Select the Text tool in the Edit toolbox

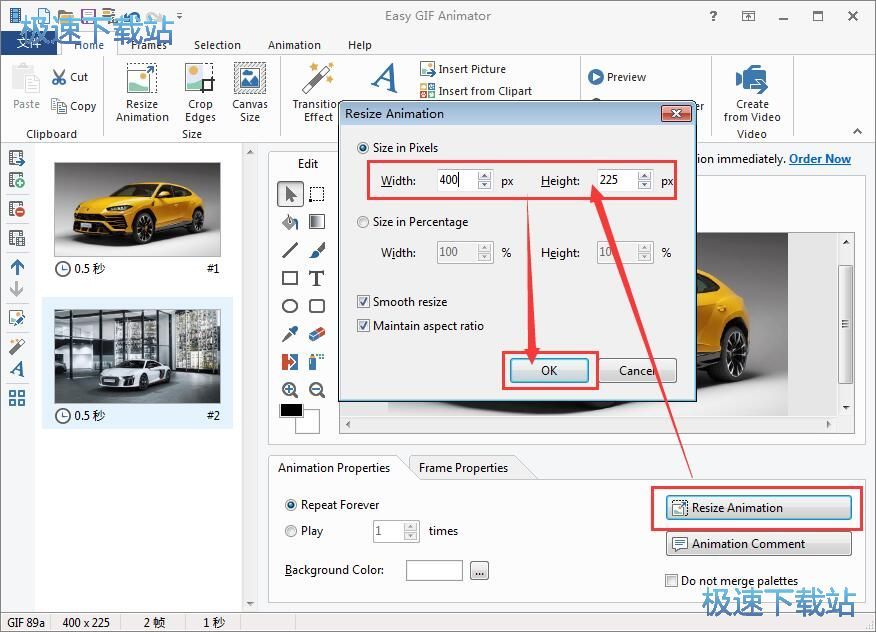(x=316, y=278)
